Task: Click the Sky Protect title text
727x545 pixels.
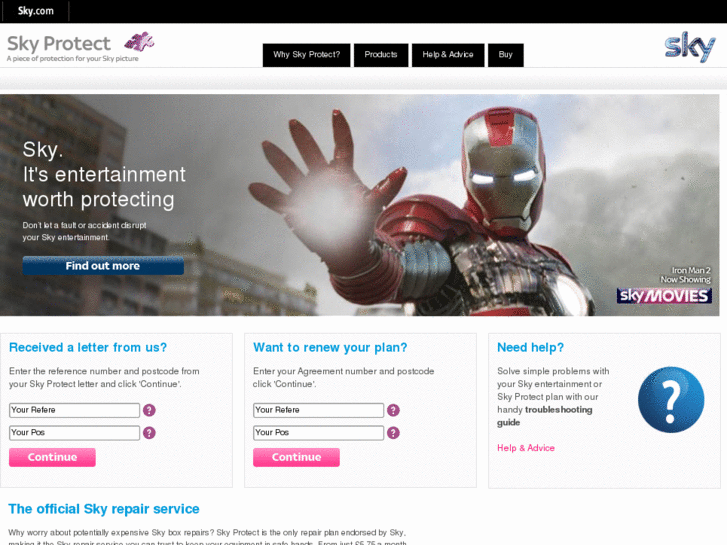Action: [59, 44]
